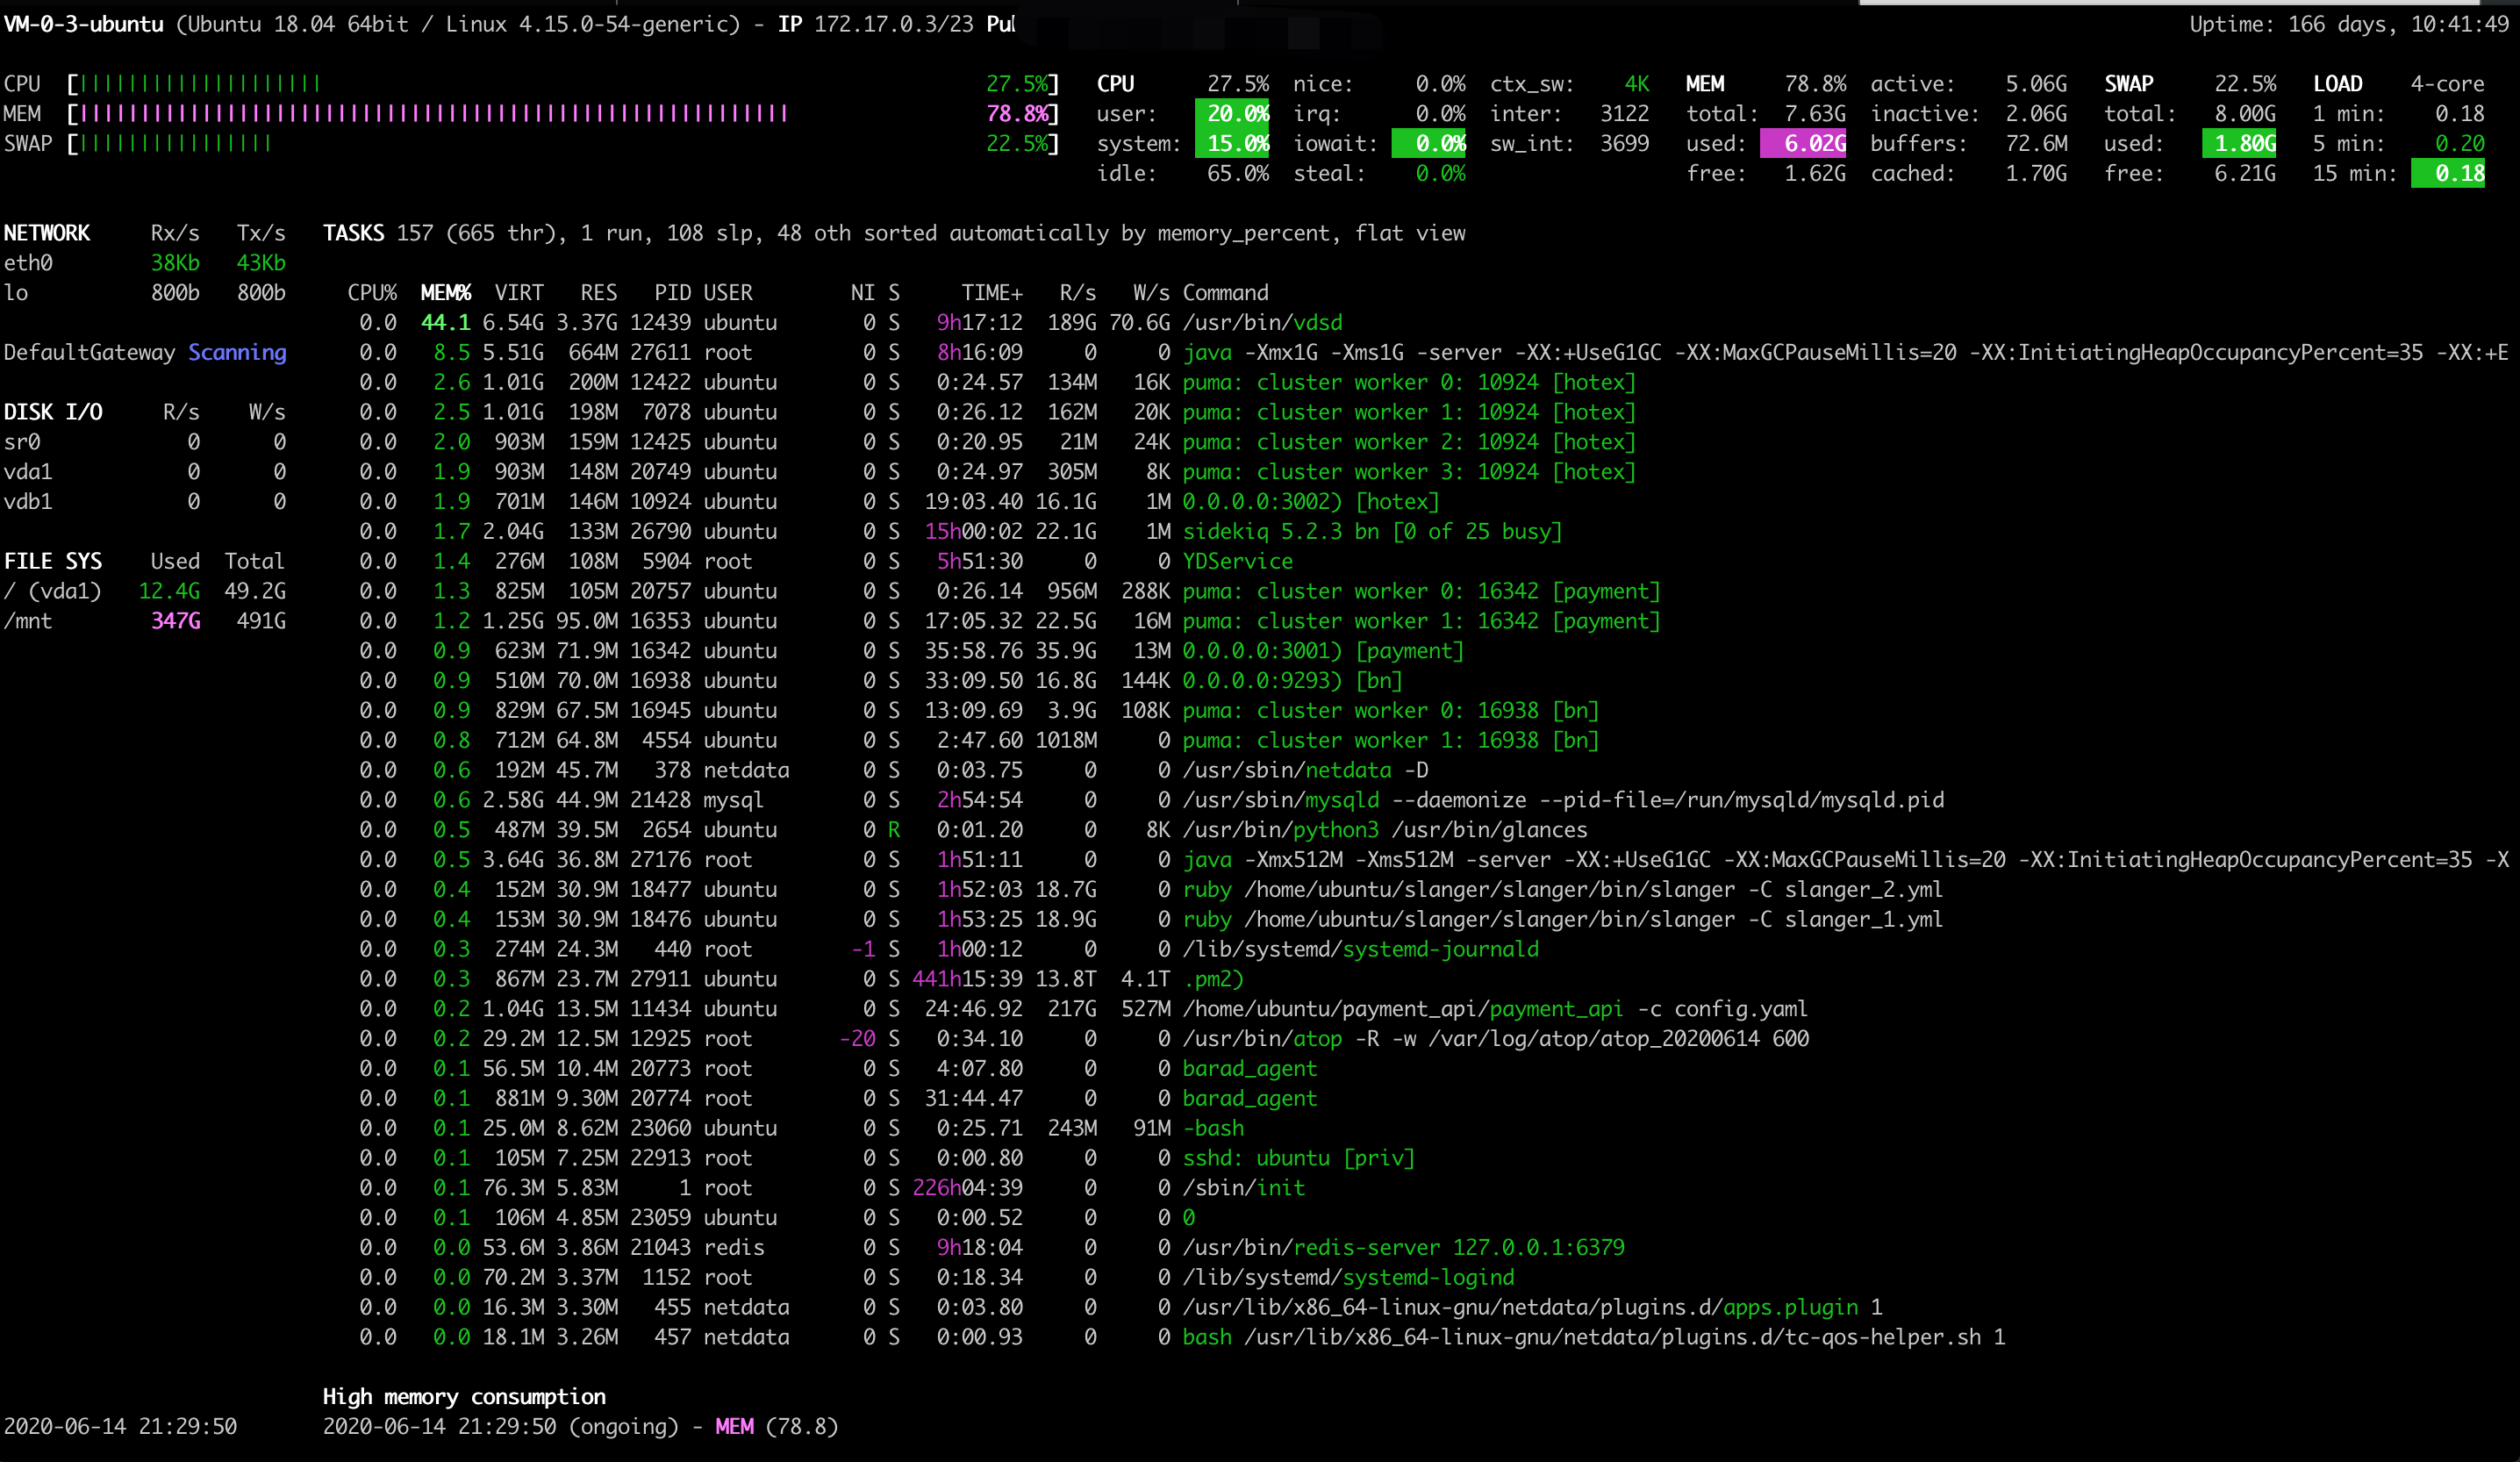Click the CPU user value 20.0%
The height and width of the screenshot is (1462, 2520).
point(1233,114)
